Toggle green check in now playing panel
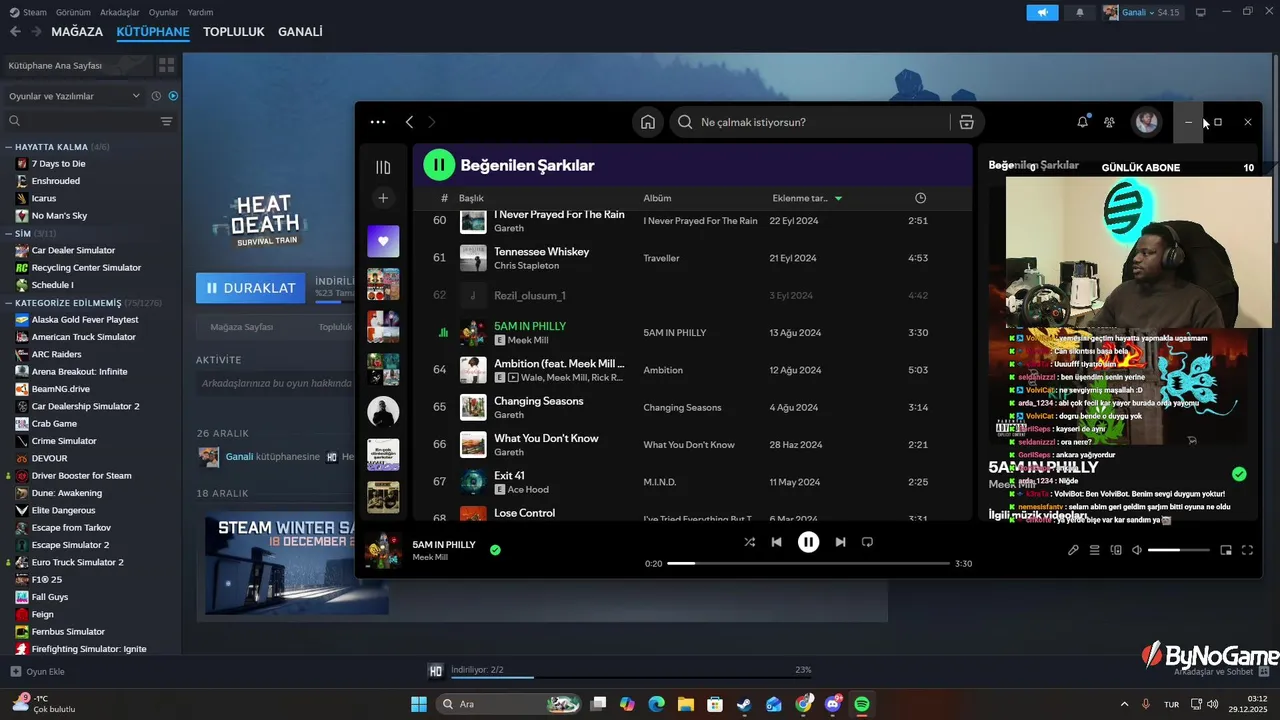 tap(1239, 474)
